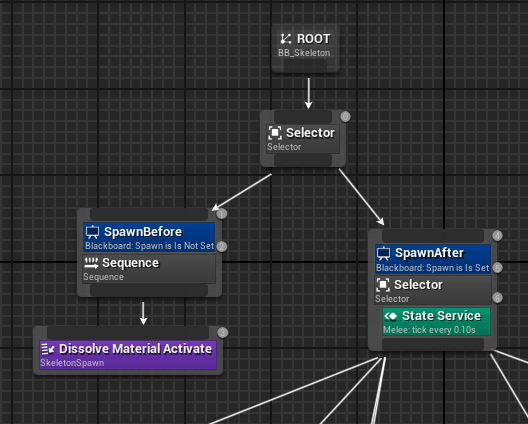The width and height of the screenshot is (528, 424).
Task: Click the SpawnAfter node bottom output pin
Action: [433, 344]
